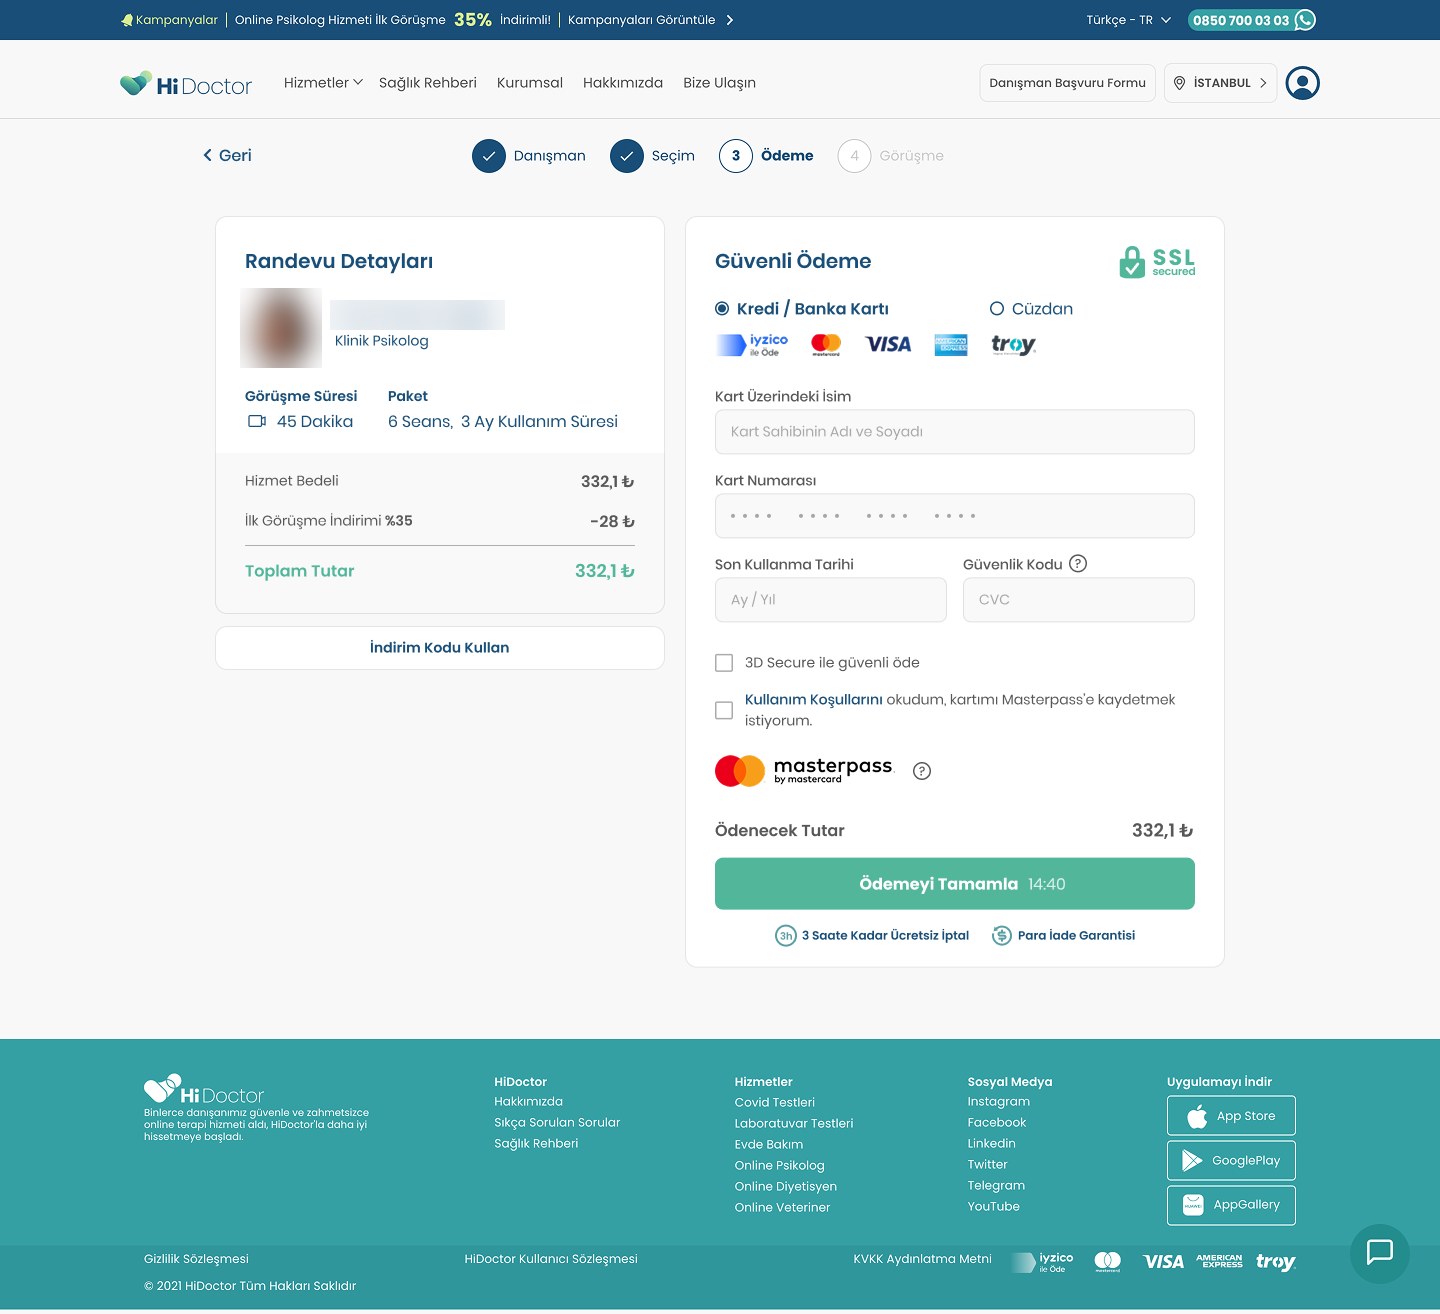Click the VISA logo under payment methods
Image resolution: width=1440 pixels, height=1314 pixels.
(888, 345)
